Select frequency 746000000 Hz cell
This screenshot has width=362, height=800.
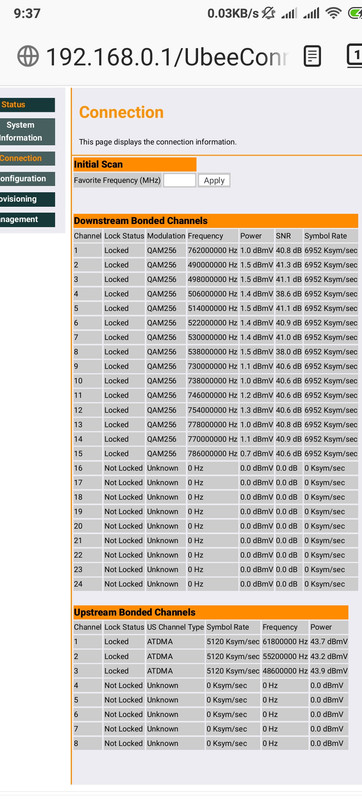click(x=212, y=395)
